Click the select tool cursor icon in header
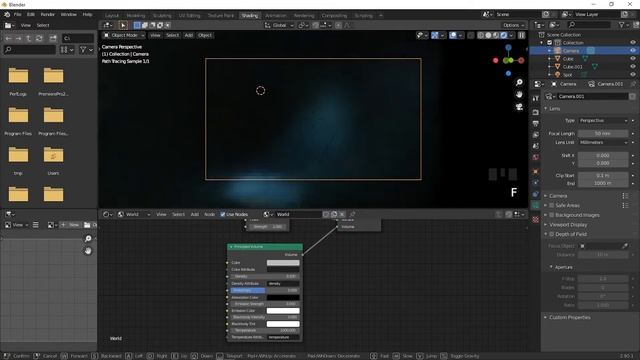Screen dimensions: 640x360 (123, 25)
